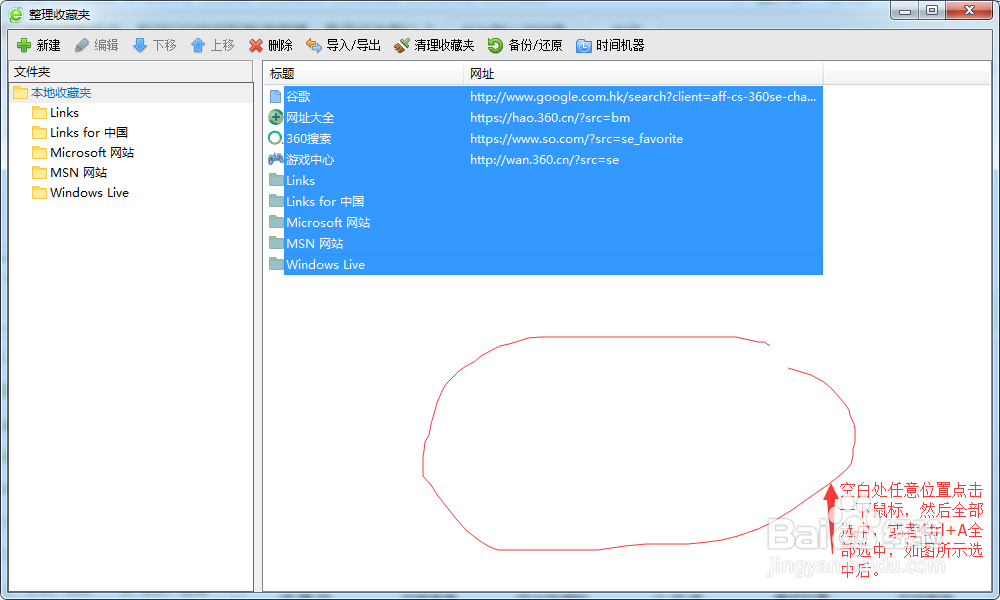Image resolution: width=1000 pixels, height=600 pixels.
Task: Click the https://hao.360.cn/?src=bm URL cell
Action: pos(550,117)
